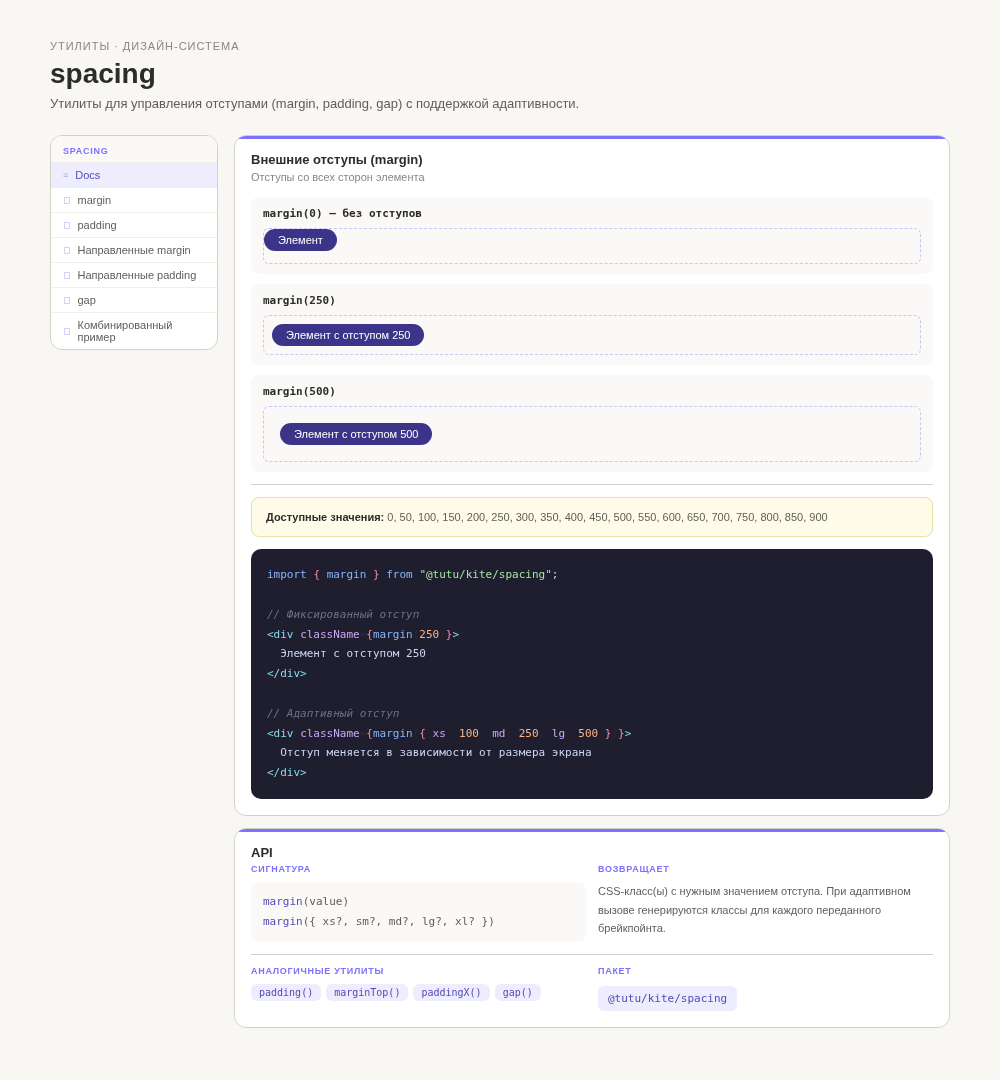Click the square icon next to padding
The image size is (1000, 1080).
[67, 225]
